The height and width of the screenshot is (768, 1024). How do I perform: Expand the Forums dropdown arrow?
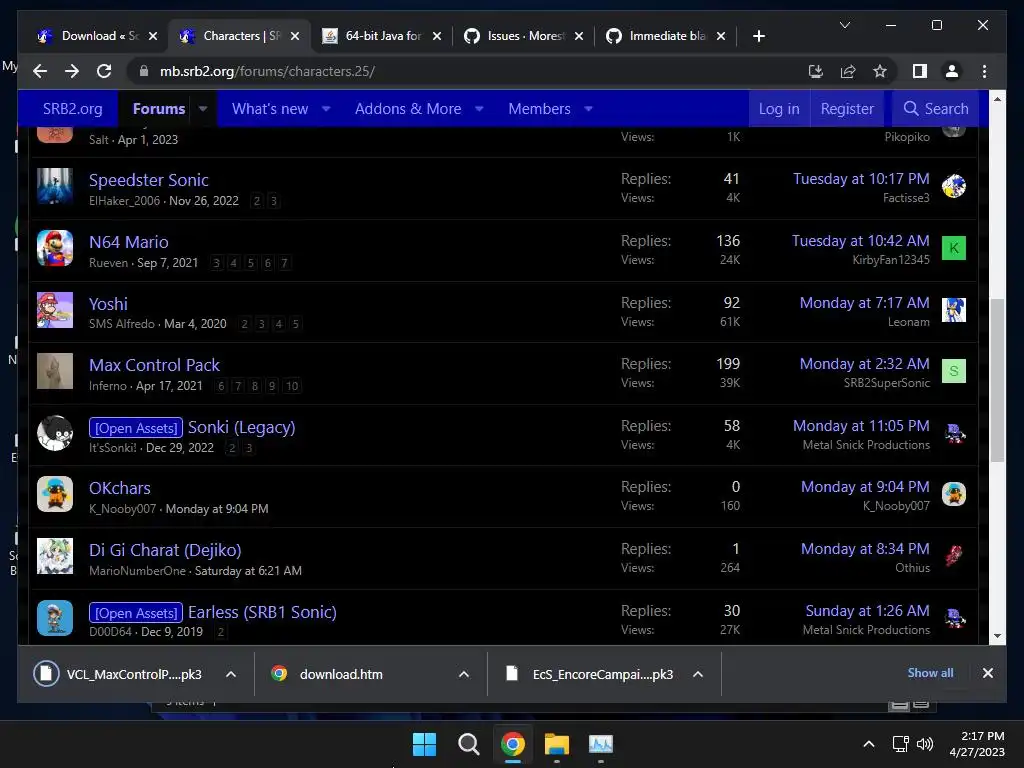[x=202, y=109]
